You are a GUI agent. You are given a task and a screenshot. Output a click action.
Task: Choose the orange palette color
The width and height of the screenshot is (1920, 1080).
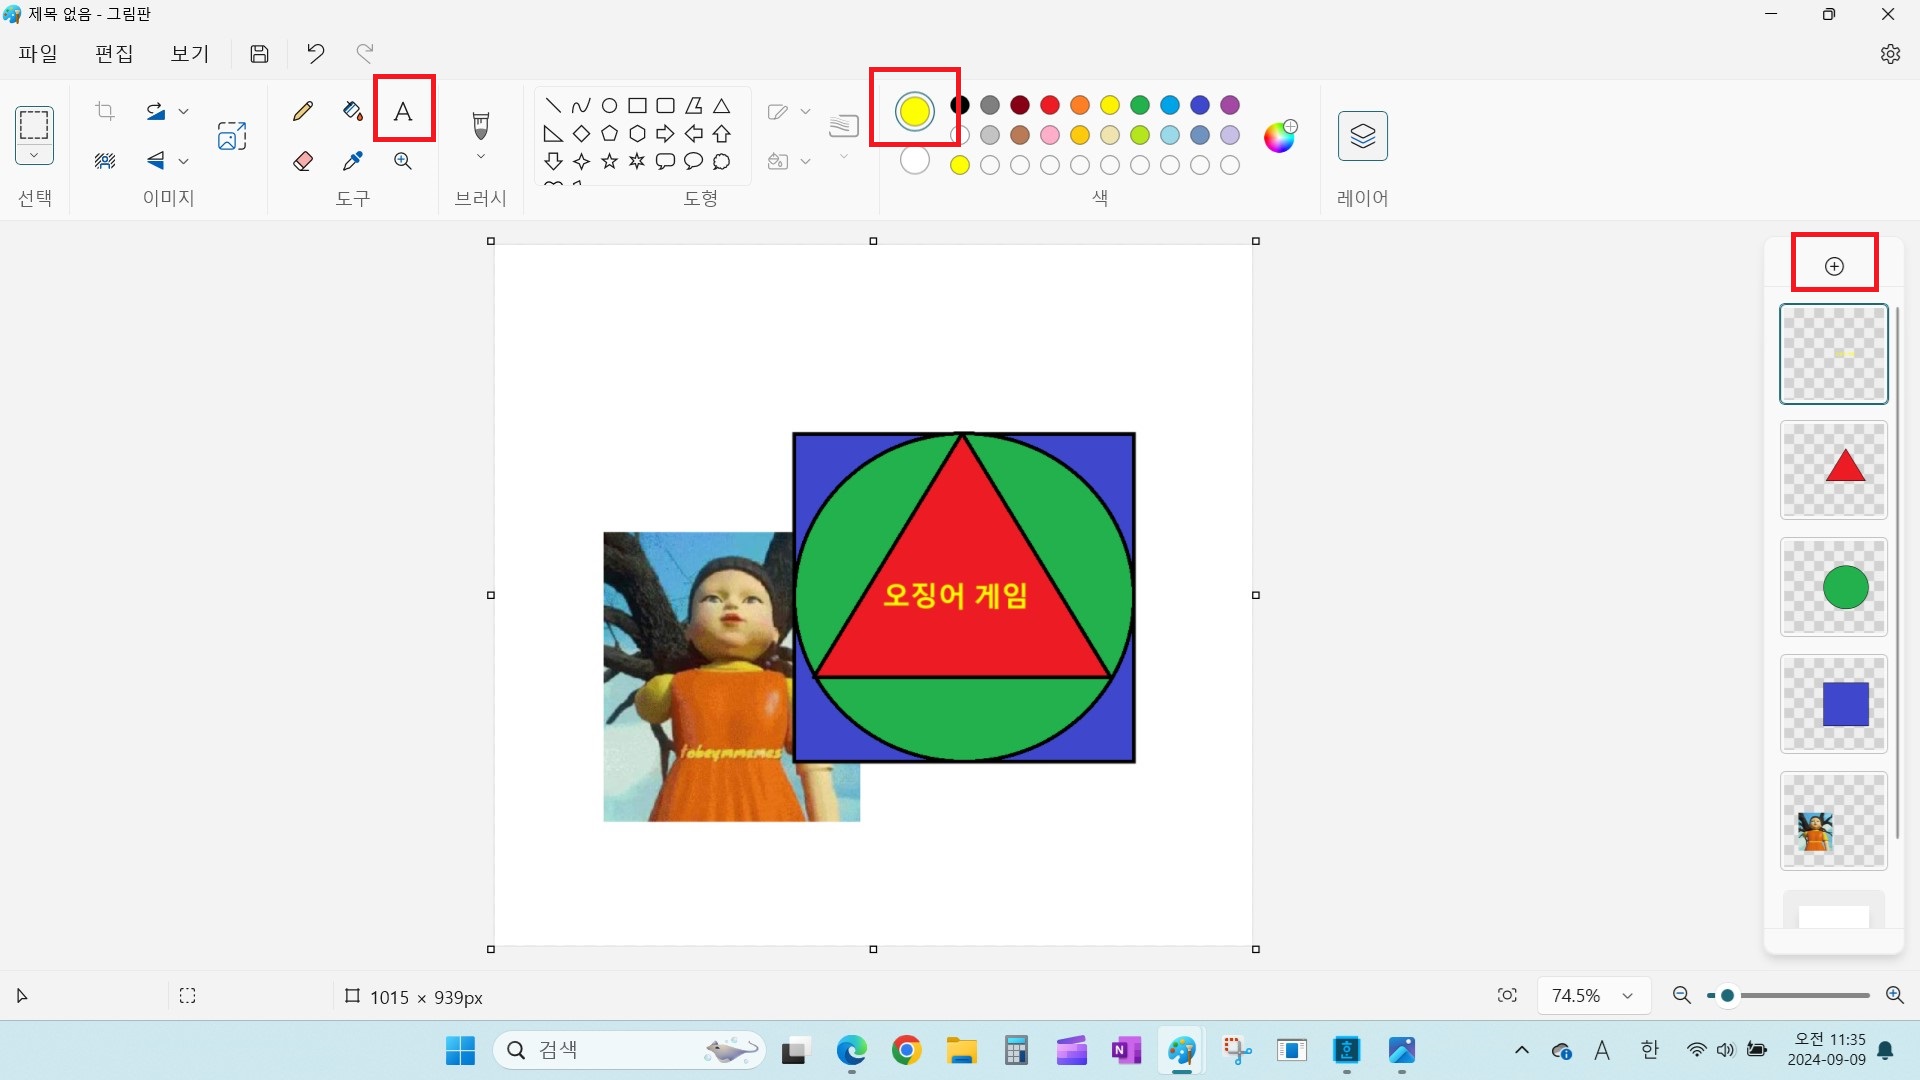pyautogui.click(x=1080, y=105)
